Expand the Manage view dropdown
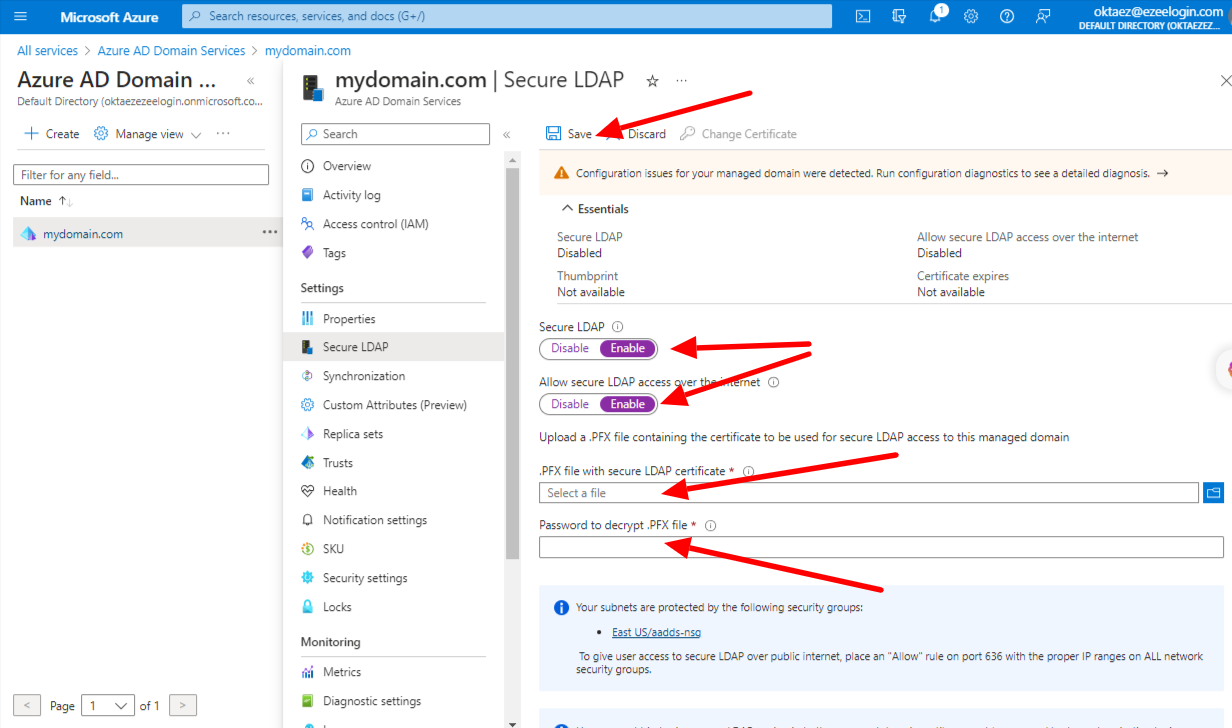1232x728 pixels. pos(149,134)
